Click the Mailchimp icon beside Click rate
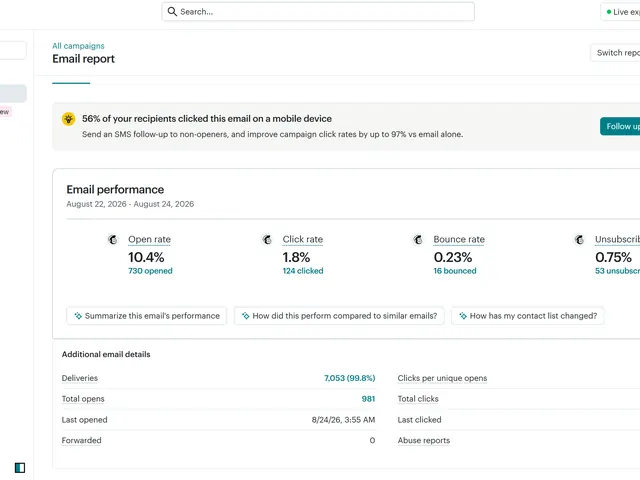This screenshot has height=480, width=640. click(x=267, y=239)
